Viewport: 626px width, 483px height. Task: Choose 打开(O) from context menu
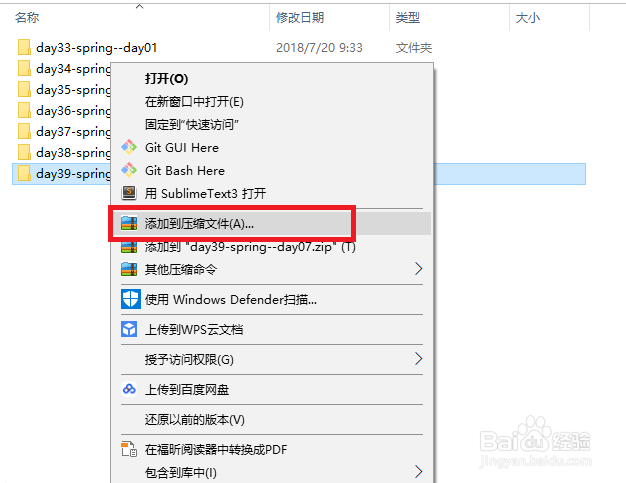point(166,79)
